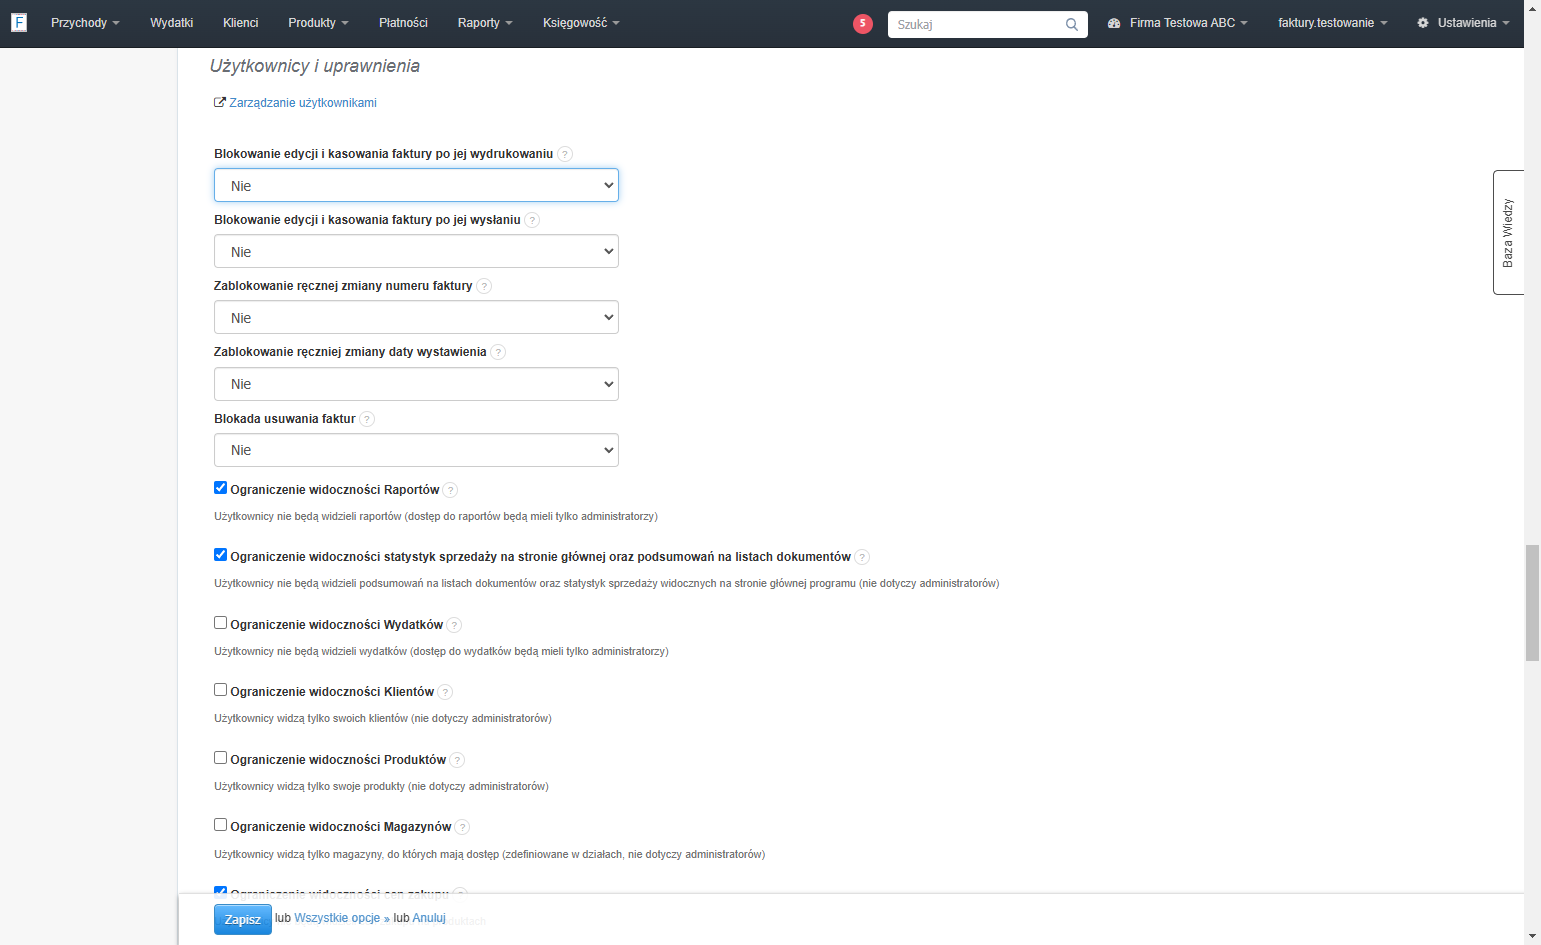1541x945 pixels.
Task: Click the 'Wszystkie opcje »' link
Action: coord(342,918)
